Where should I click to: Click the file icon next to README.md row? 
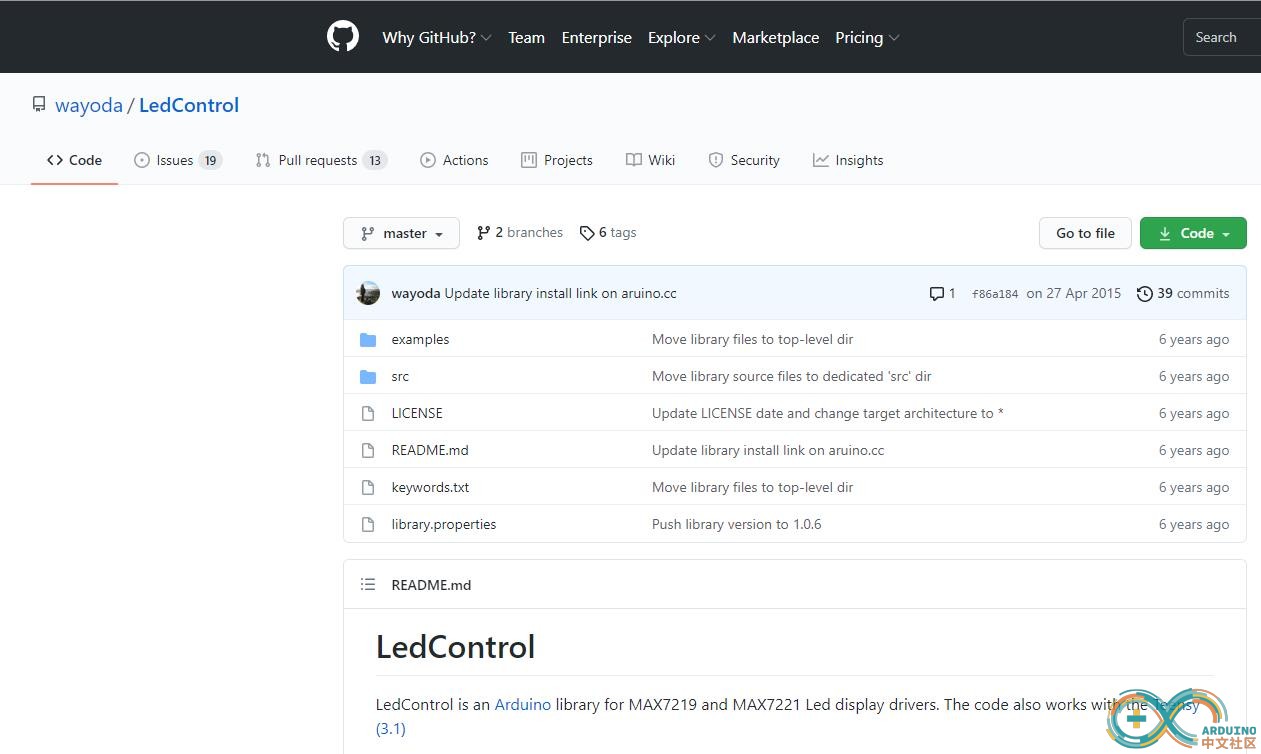tap(368, 451)
